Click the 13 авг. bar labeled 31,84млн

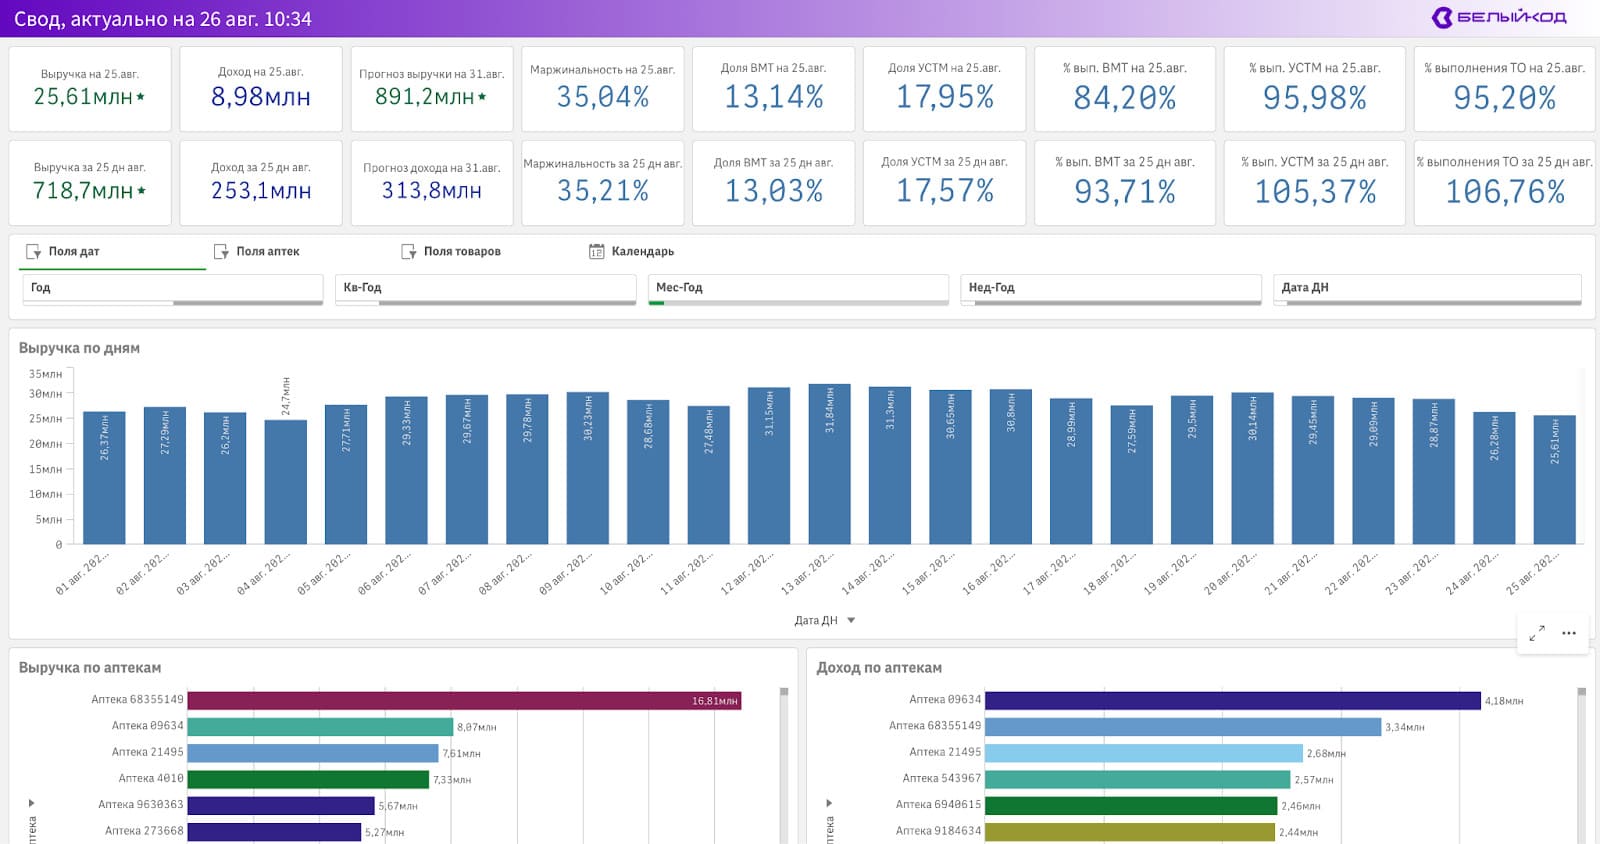[829, 464]
